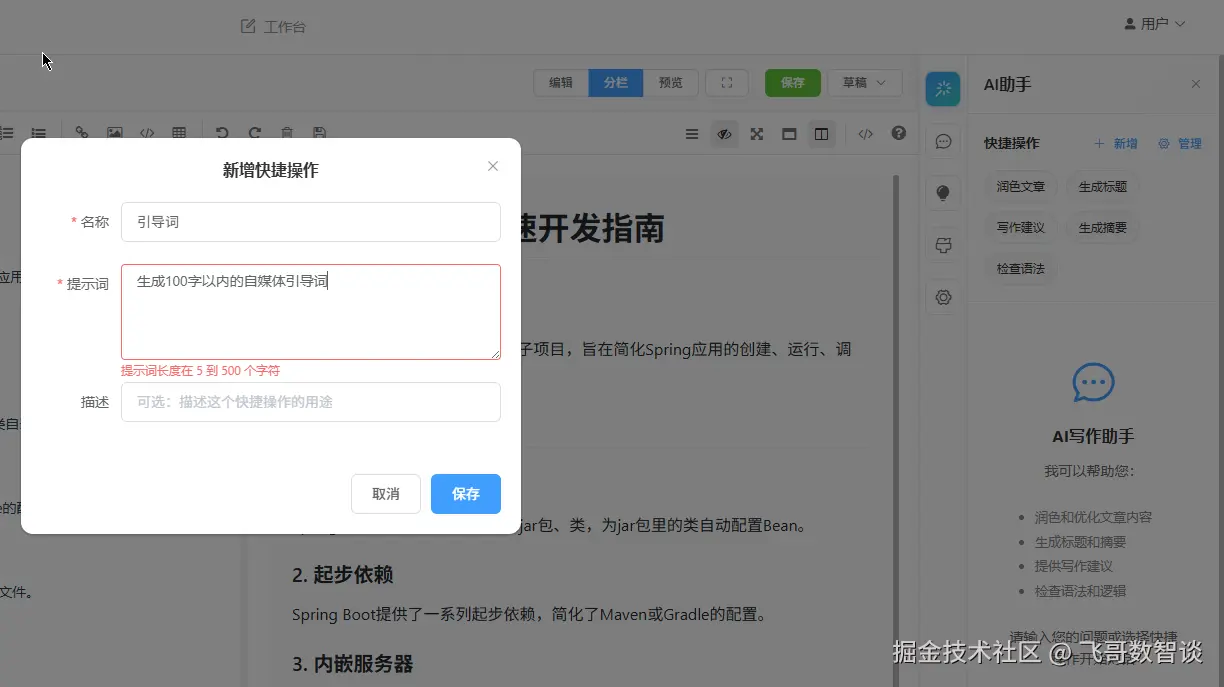1224x687 pixels.
Task: Insert a table via toolbar icon
Action: (x=179, y=133)
